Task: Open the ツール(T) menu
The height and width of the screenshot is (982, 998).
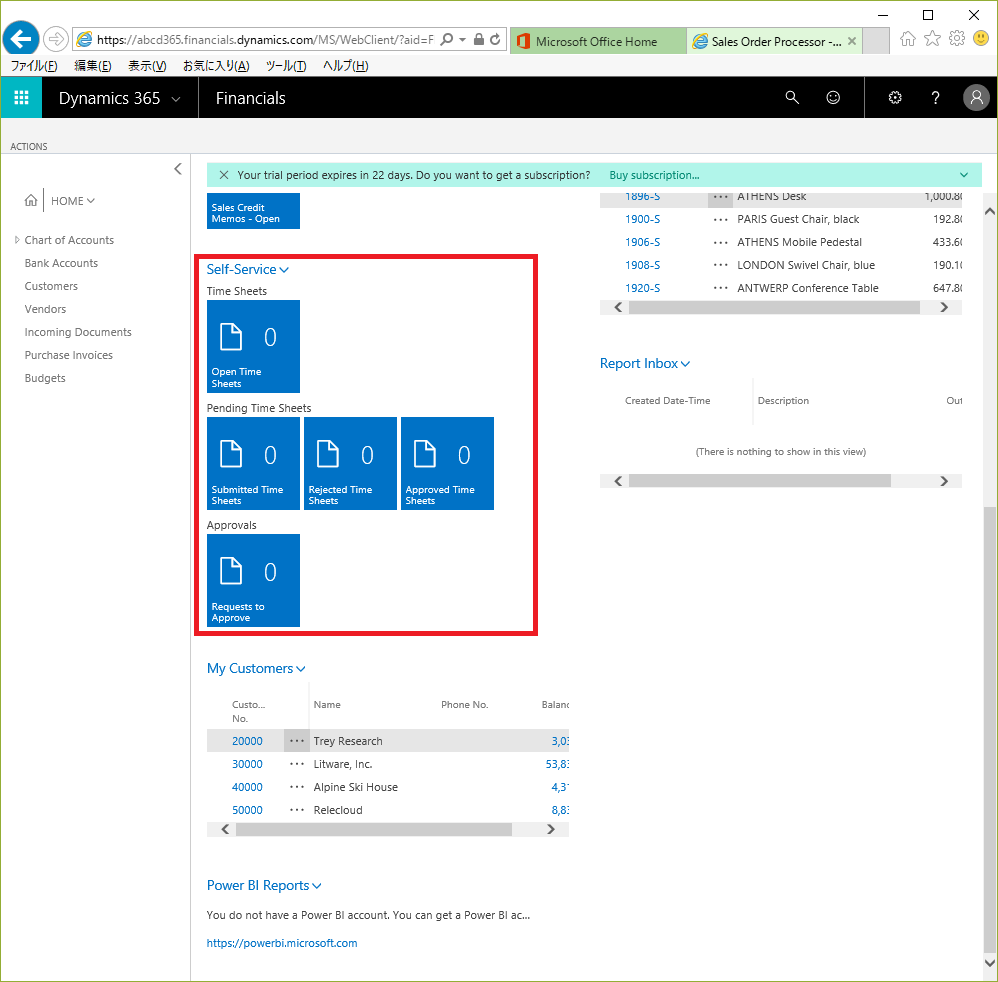Action: (x=286, y=66)
